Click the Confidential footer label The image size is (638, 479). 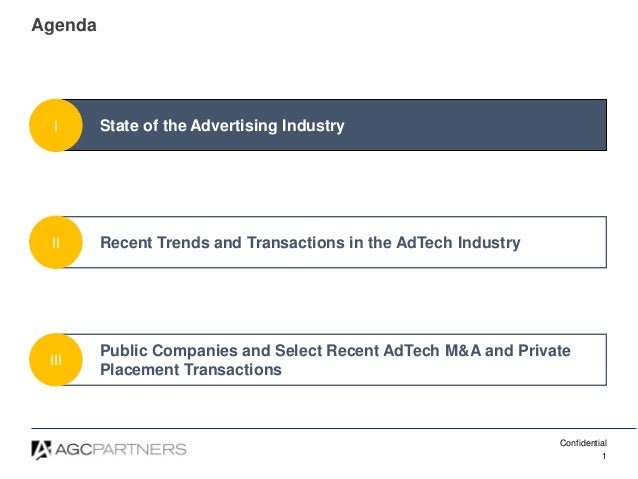point(583,443)
